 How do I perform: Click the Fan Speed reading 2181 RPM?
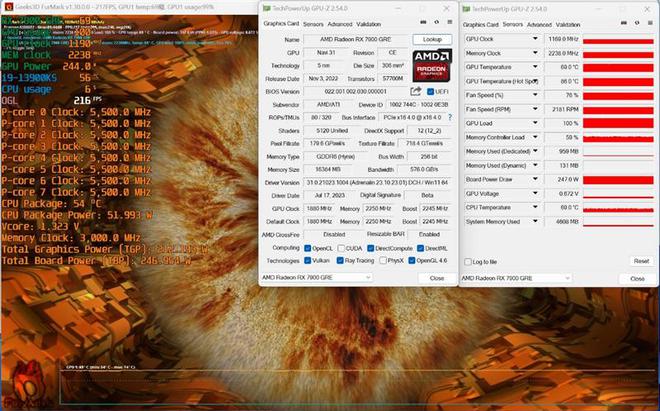click(x=562, y=109)
